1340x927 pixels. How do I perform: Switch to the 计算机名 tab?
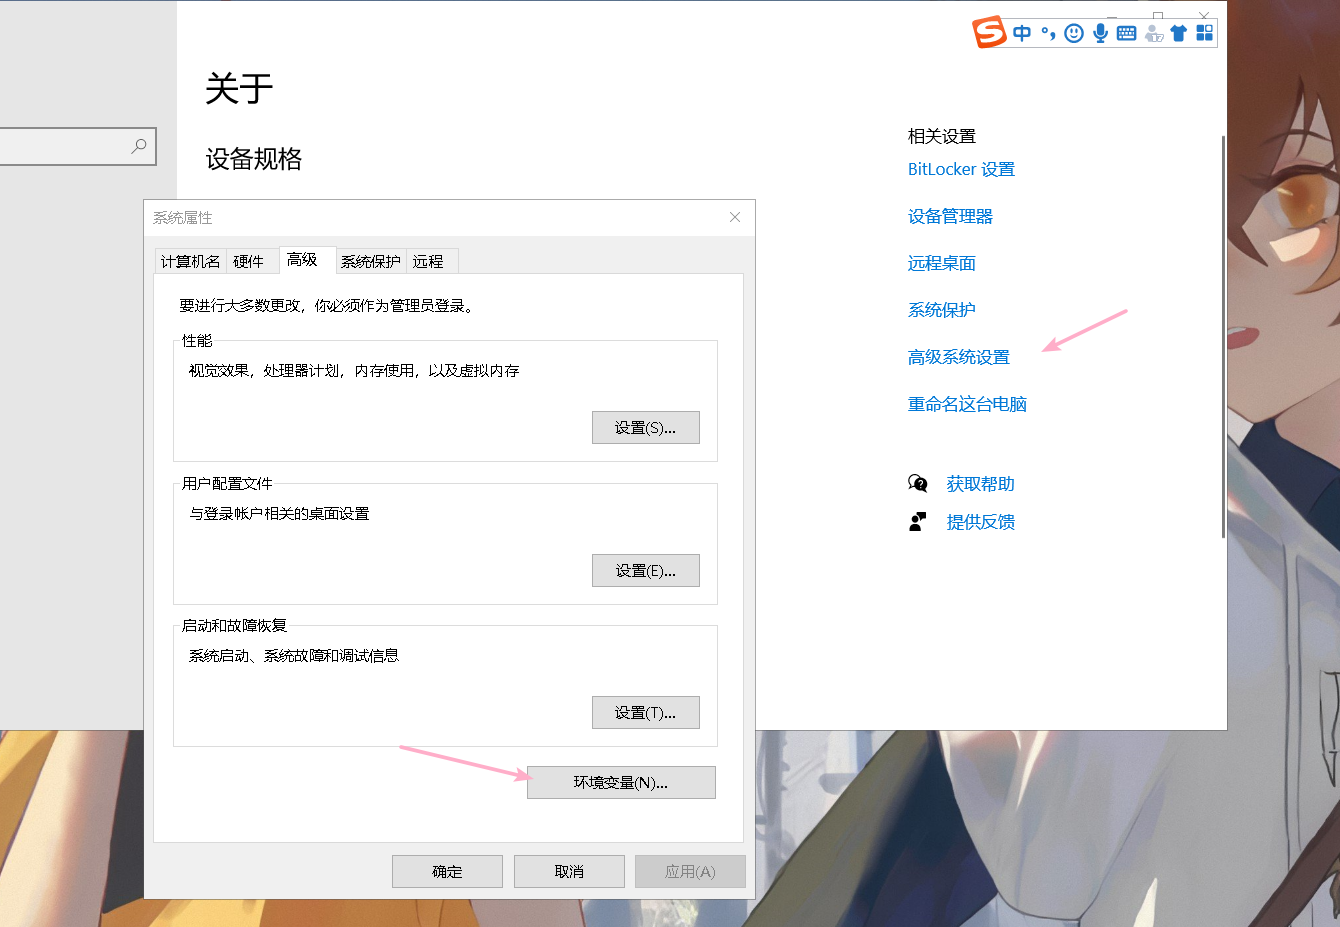point(190,261)
